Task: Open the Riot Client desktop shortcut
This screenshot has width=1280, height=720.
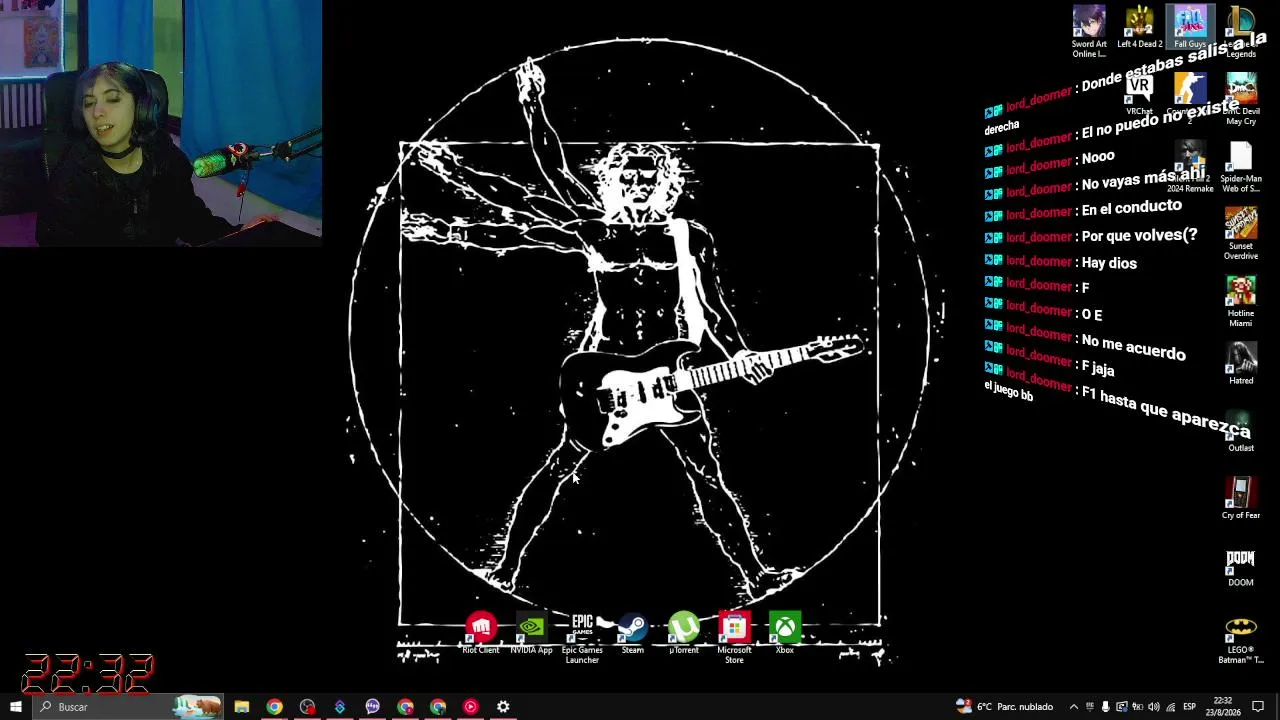Action: (481, 634)
